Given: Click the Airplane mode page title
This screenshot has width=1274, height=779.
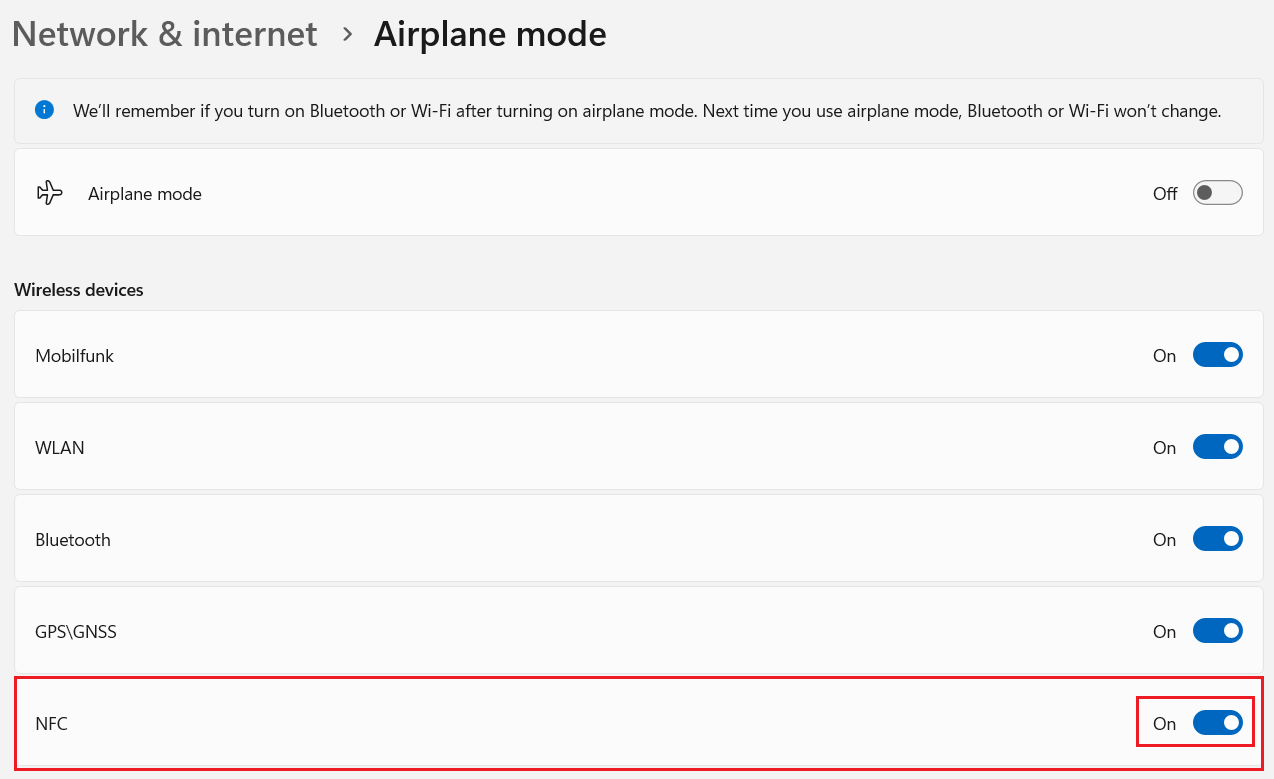Looking at the screenshot, I should pyautogui.click(x=490, y=34).
